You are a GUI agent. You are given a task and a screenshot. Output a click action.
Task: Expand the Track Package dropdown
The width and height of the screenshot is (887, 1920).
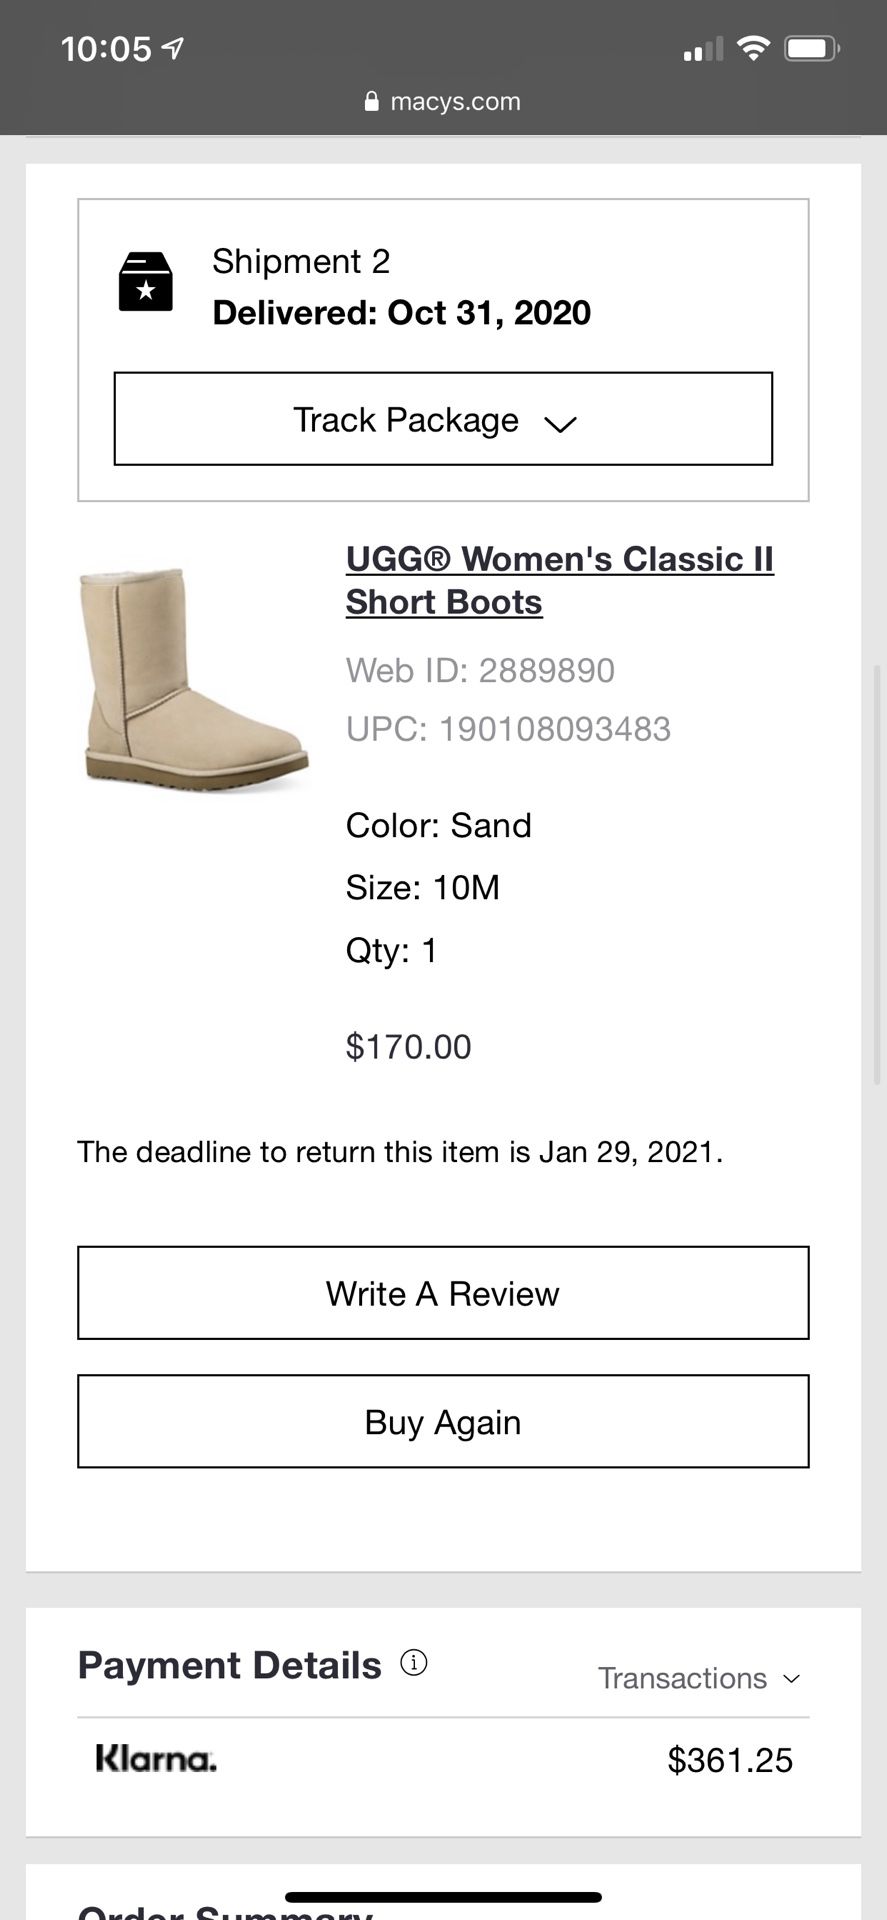coord(443,419)
